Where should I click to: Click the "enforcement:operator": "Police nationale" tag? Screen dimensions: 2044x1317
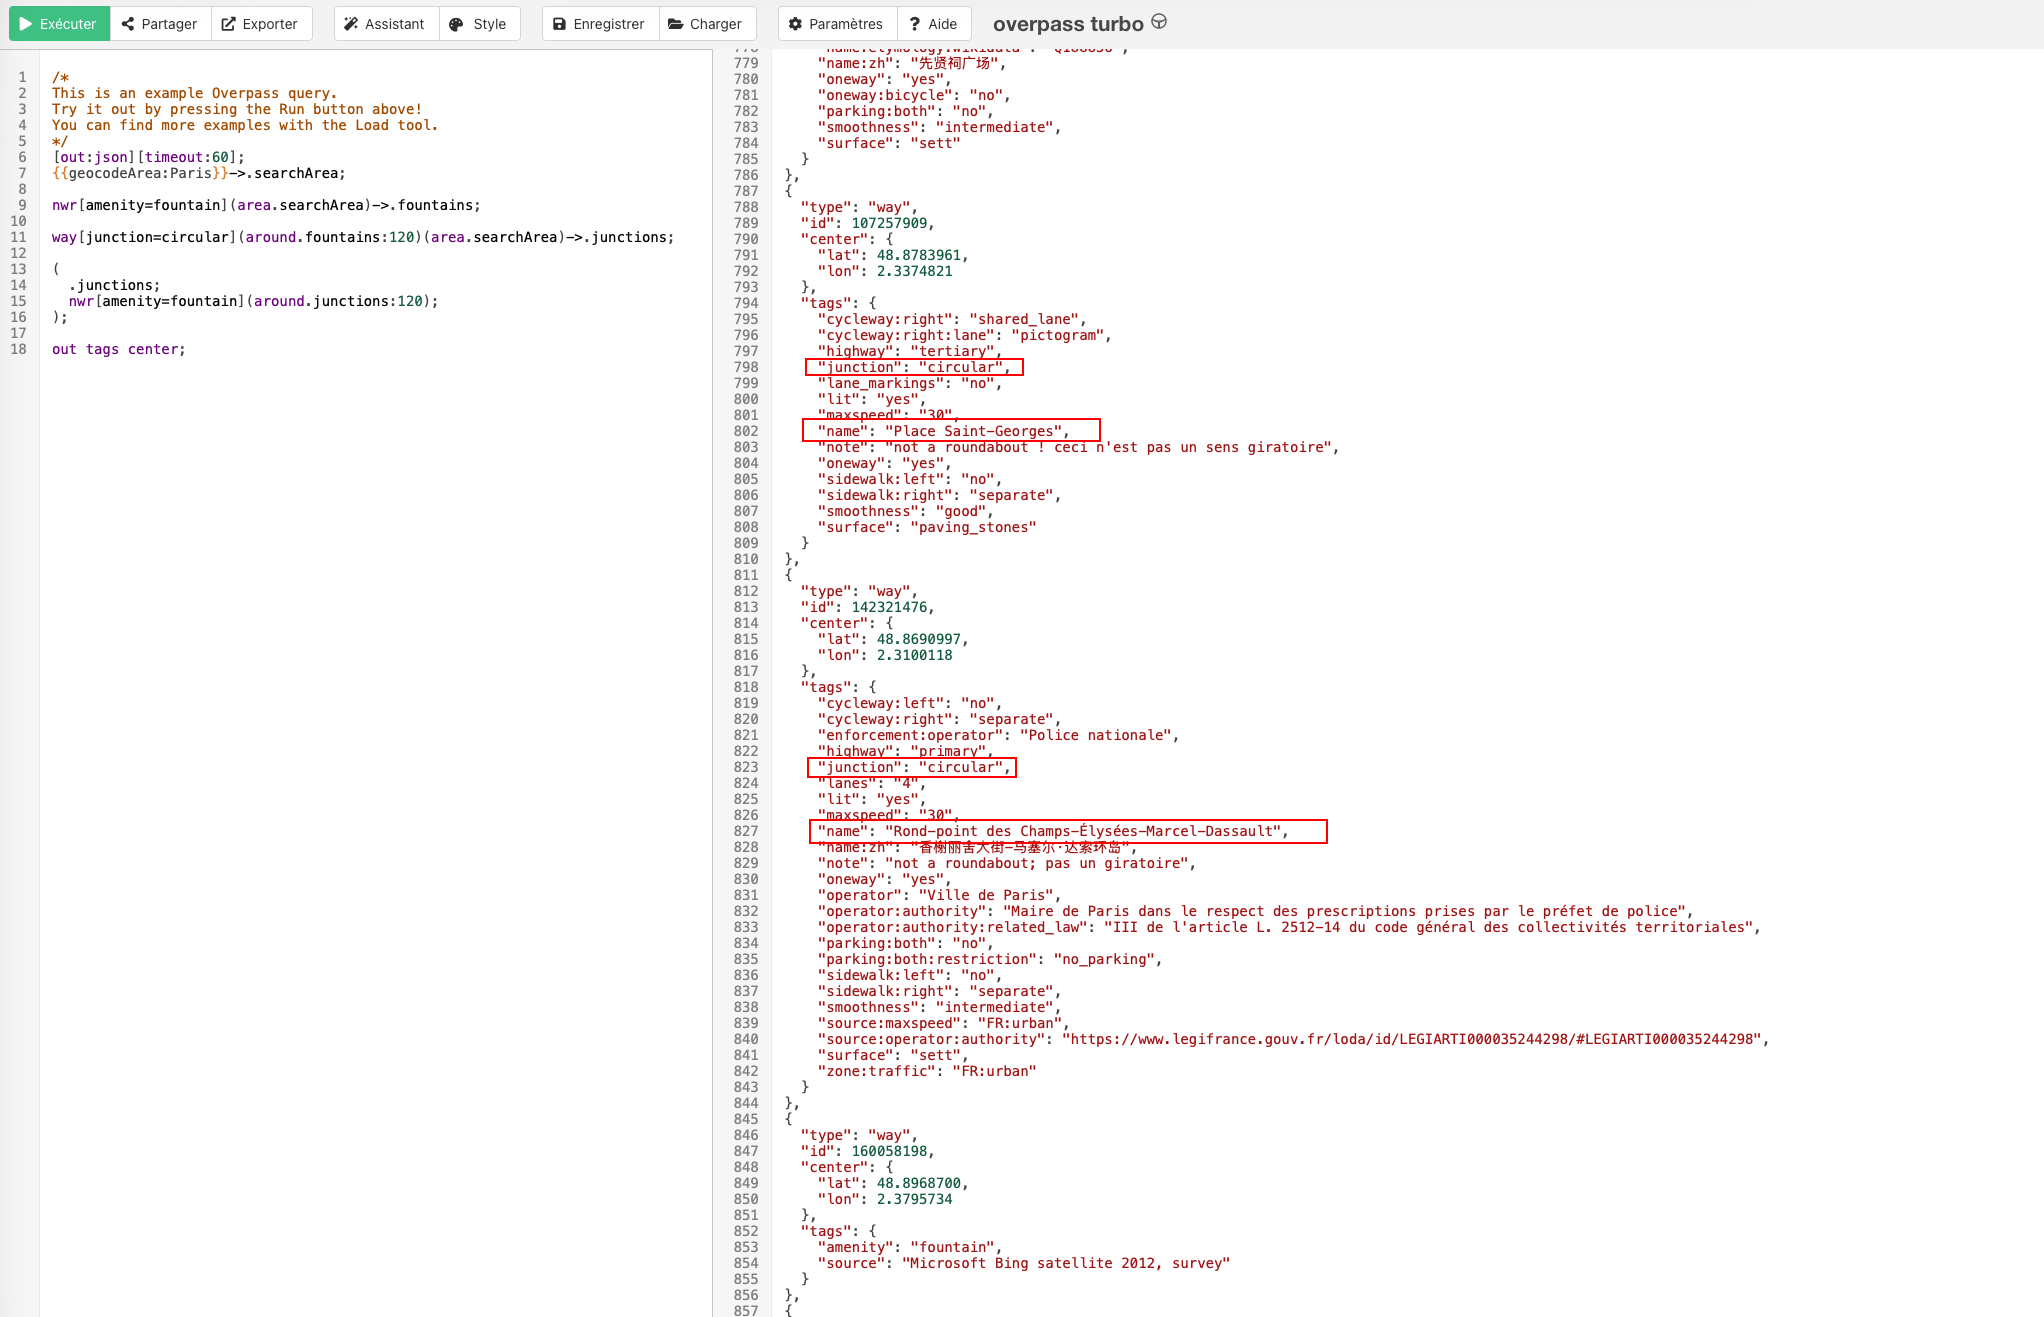(x=998, y=735)
